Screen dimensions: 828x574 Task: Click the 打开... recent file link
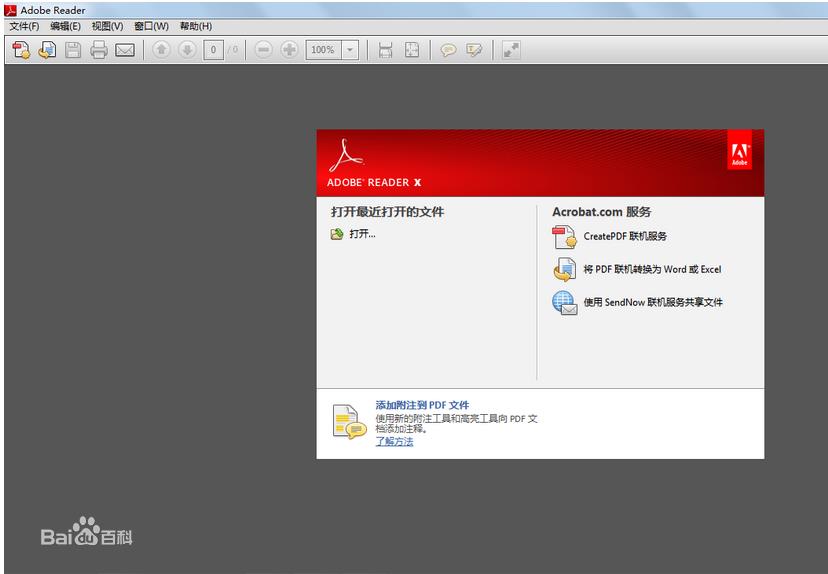(362, 234)
